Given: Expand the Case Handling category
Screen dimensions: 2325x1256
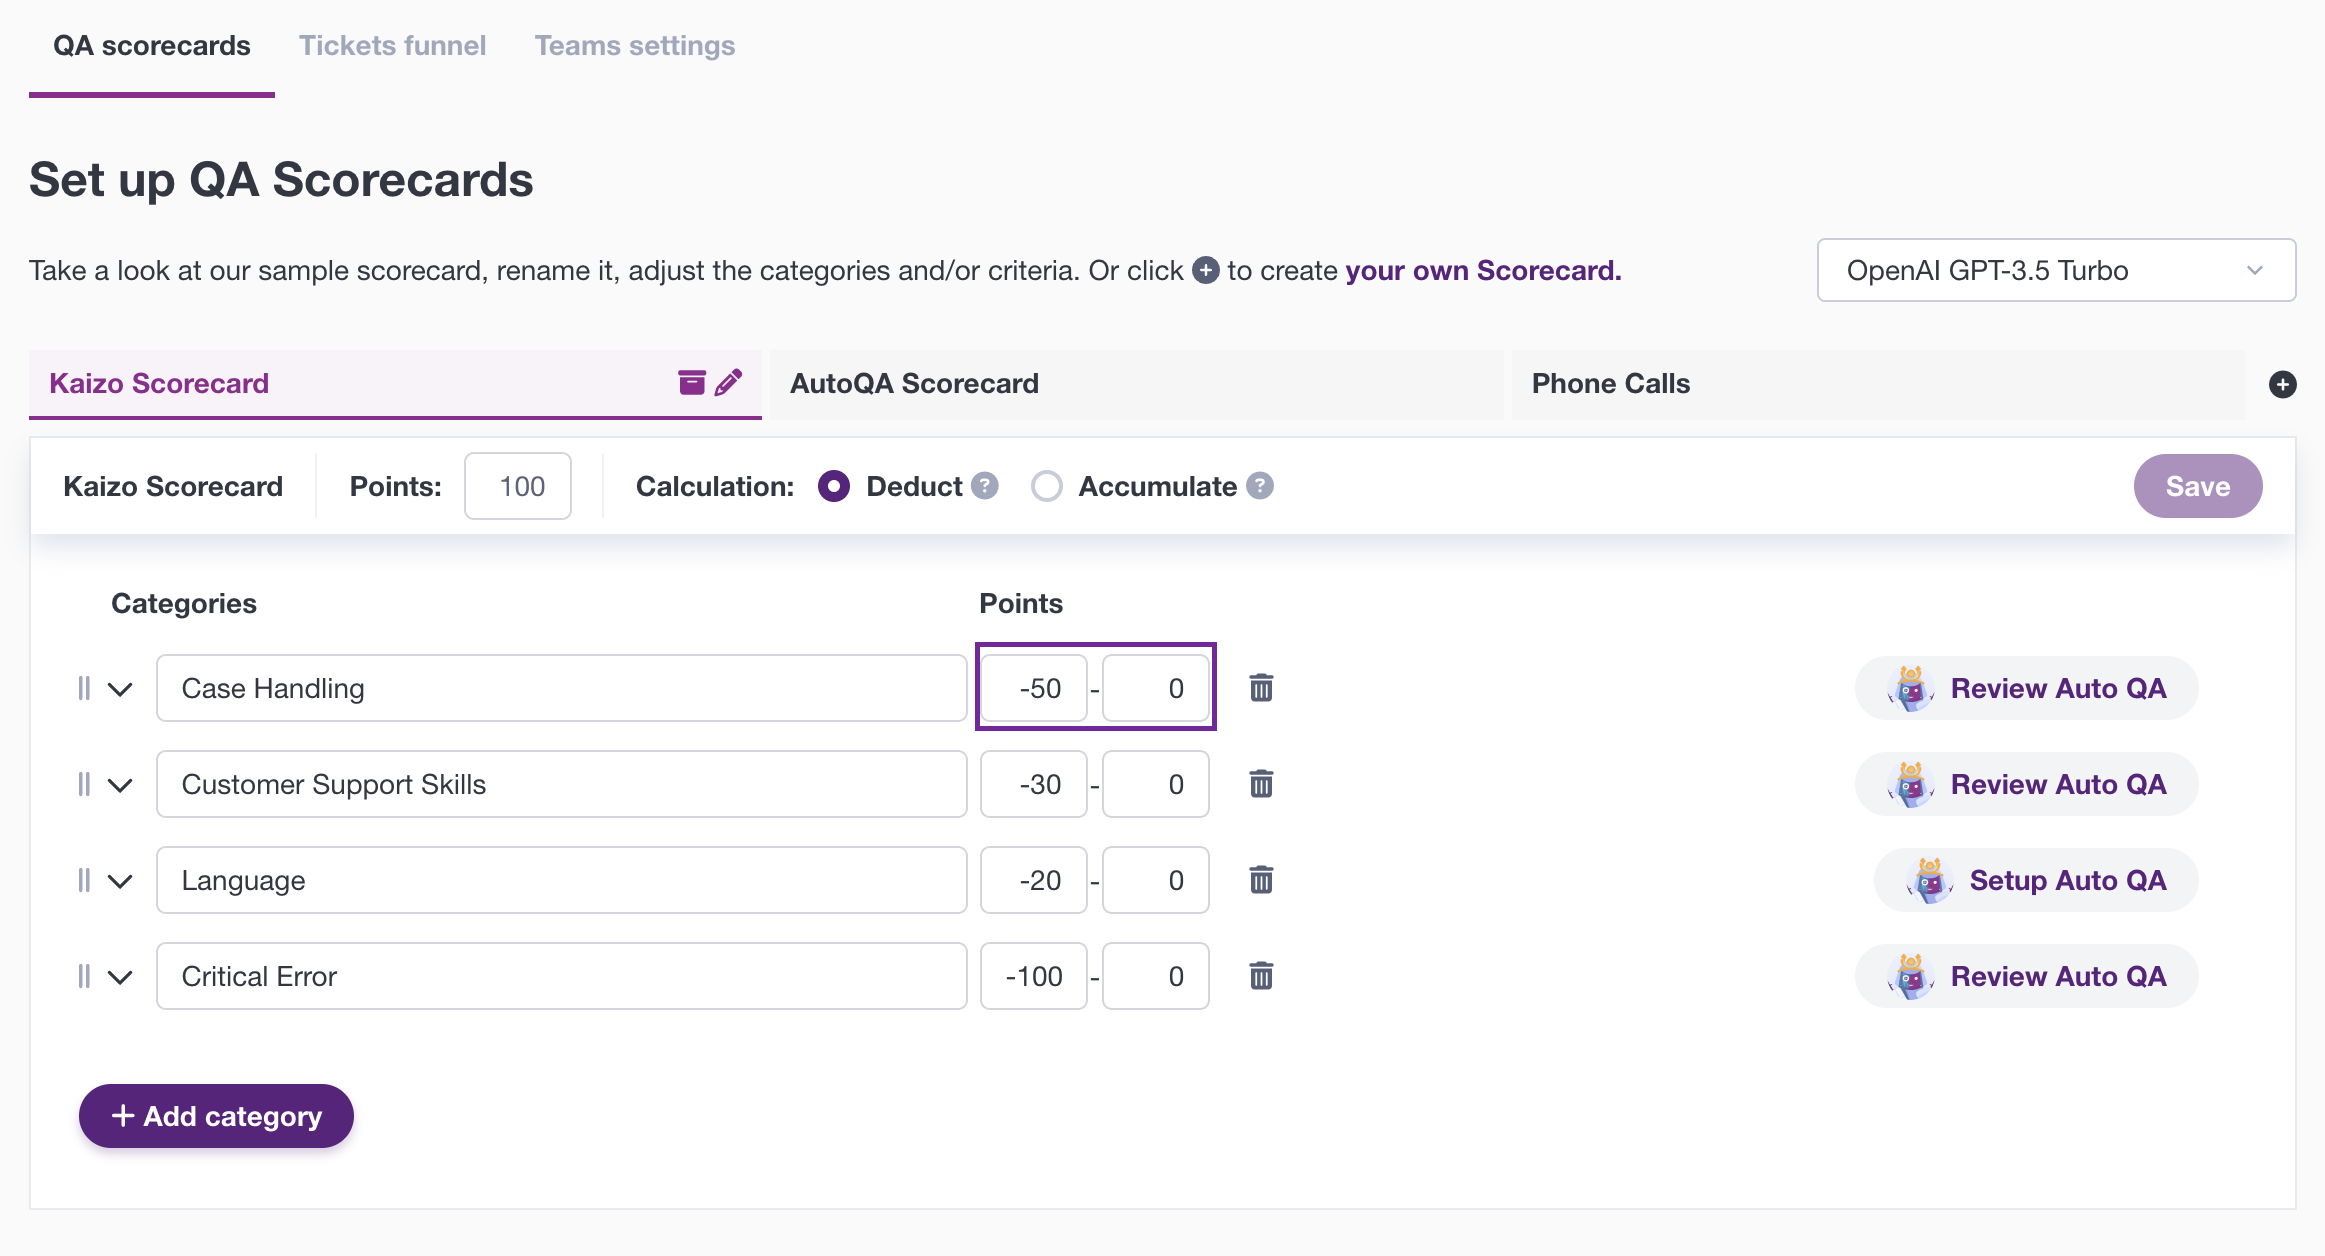Looking at the screenshot, I should [120, 689].
